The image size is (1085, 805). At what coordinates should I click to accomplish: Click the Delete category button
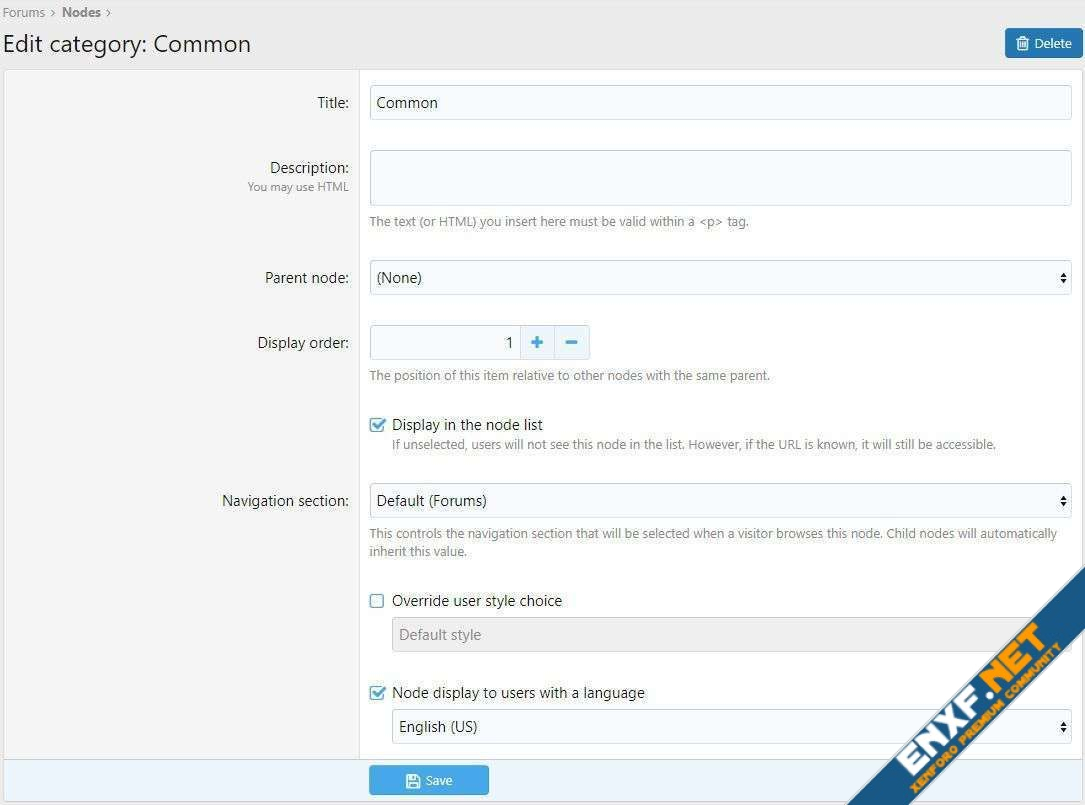pos(1043,43)
